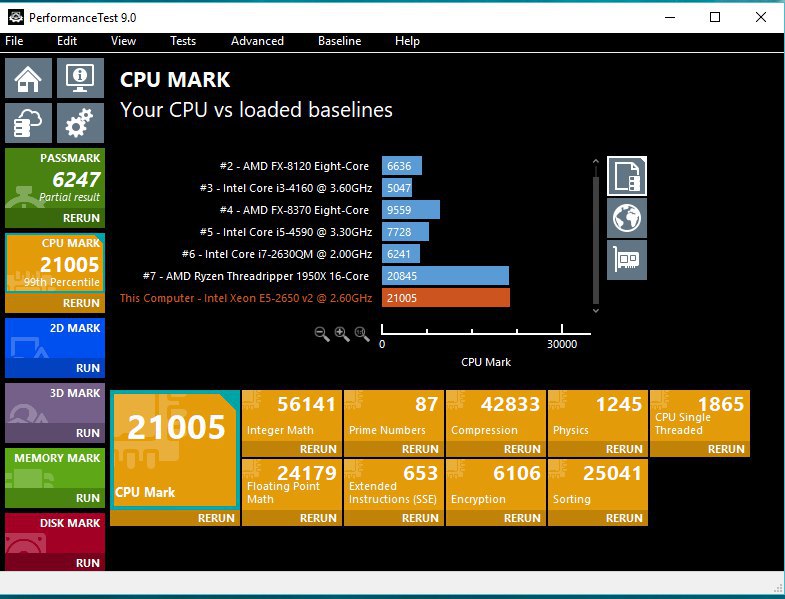The image size is (785, 599).
Task: Zoom in on the chart
Action: tap(342, 334)
